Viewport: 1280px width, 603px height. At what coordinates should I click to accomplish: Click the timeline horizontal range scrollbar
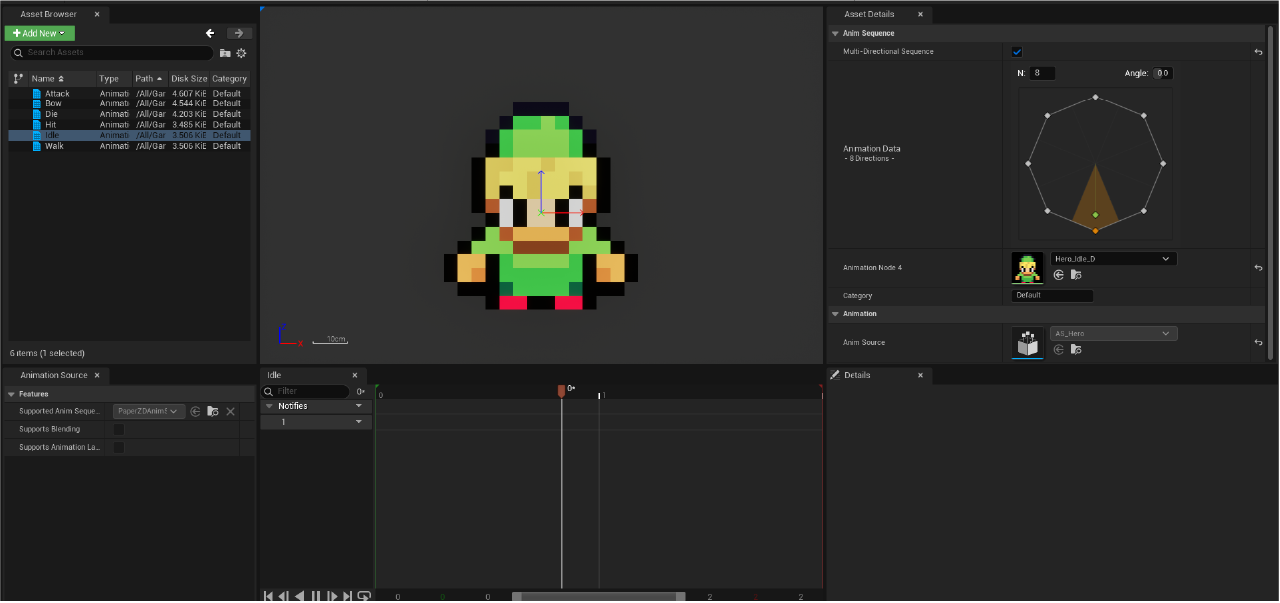click(x=599, y=597)
